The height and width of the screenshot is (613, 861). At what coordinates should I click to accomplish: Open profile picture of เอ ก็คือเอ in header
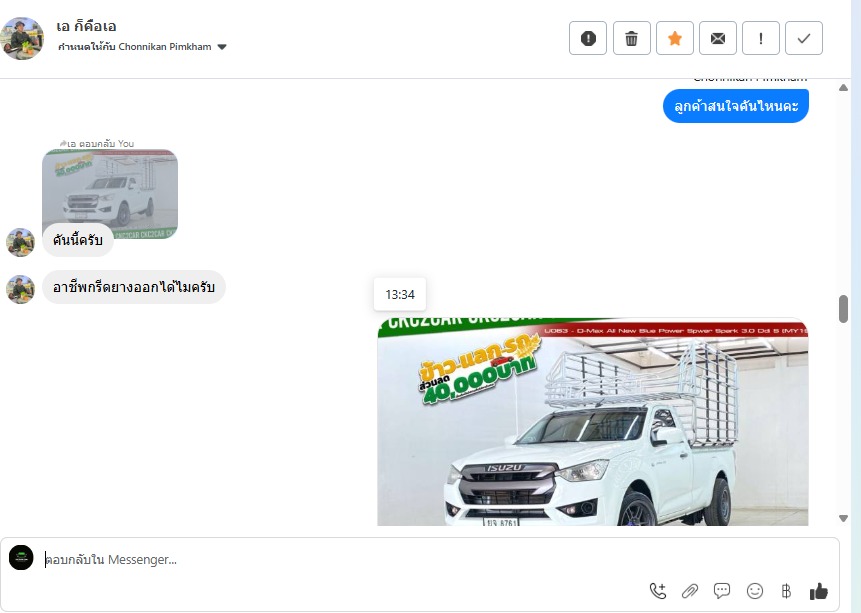pos(23,38)
